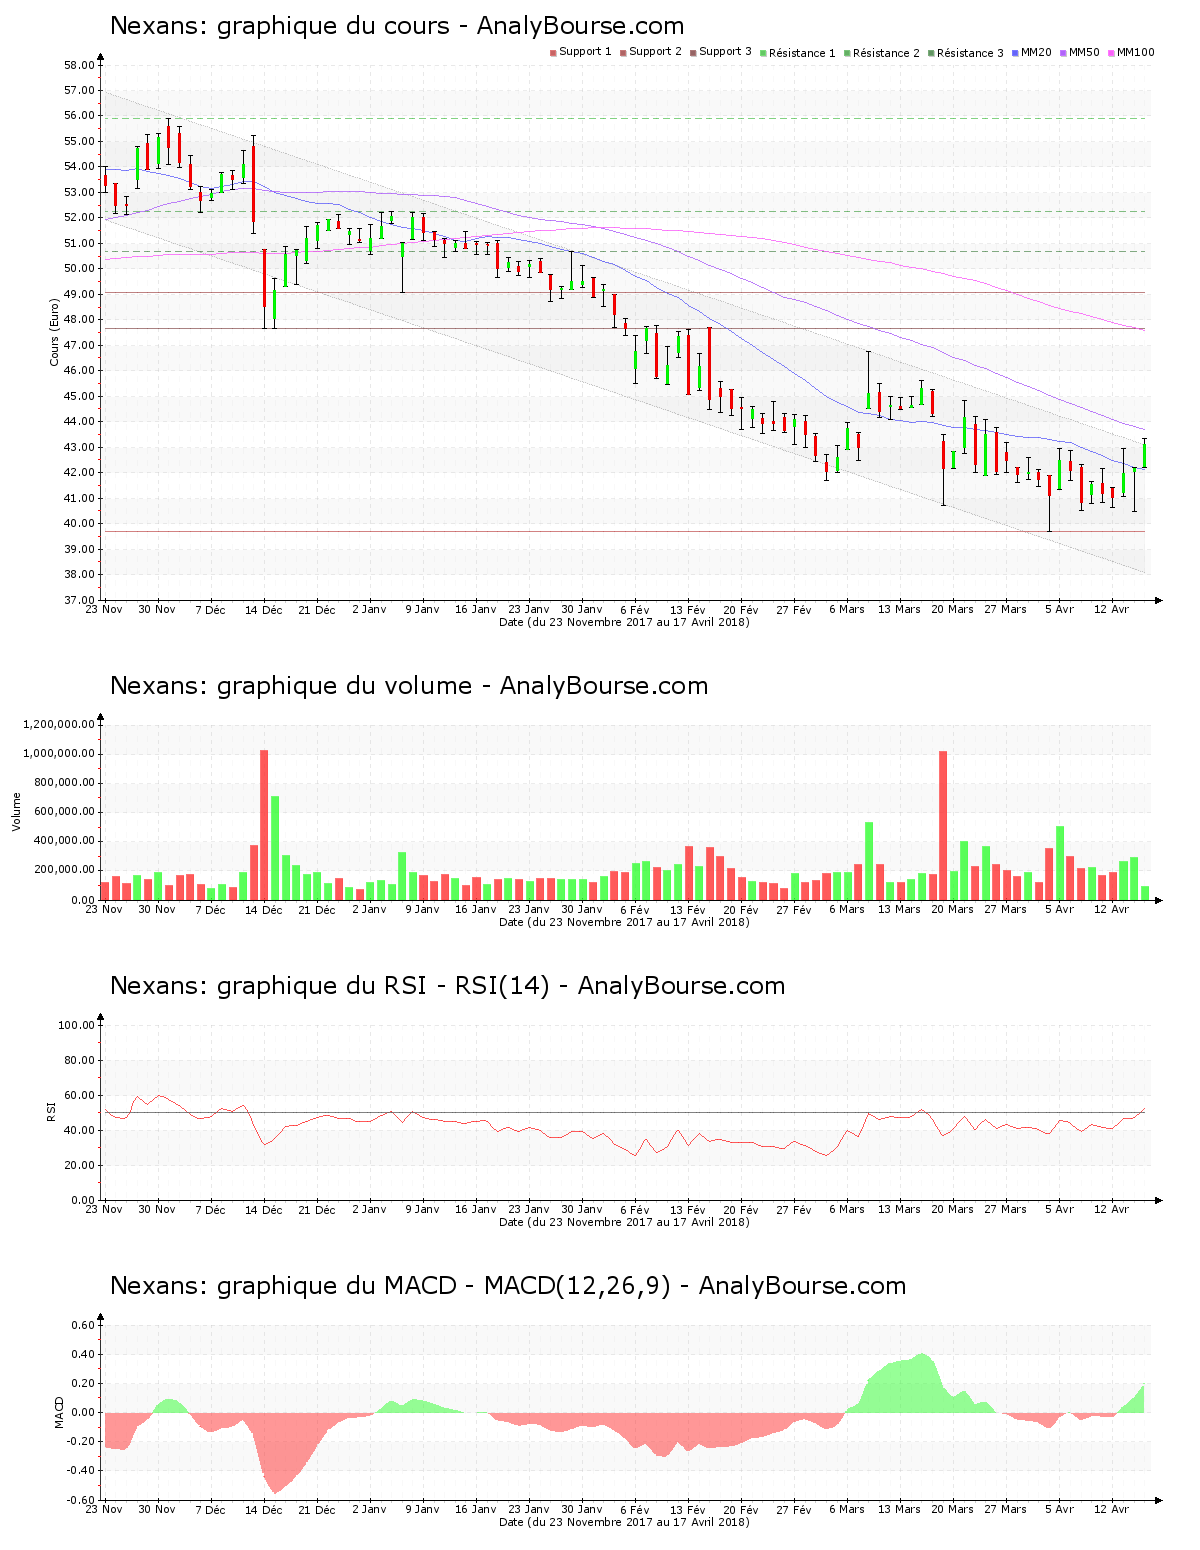The image size is (1200, 1550).
Task: Select the Résistance 3 legend label
Action: point(970,53)
